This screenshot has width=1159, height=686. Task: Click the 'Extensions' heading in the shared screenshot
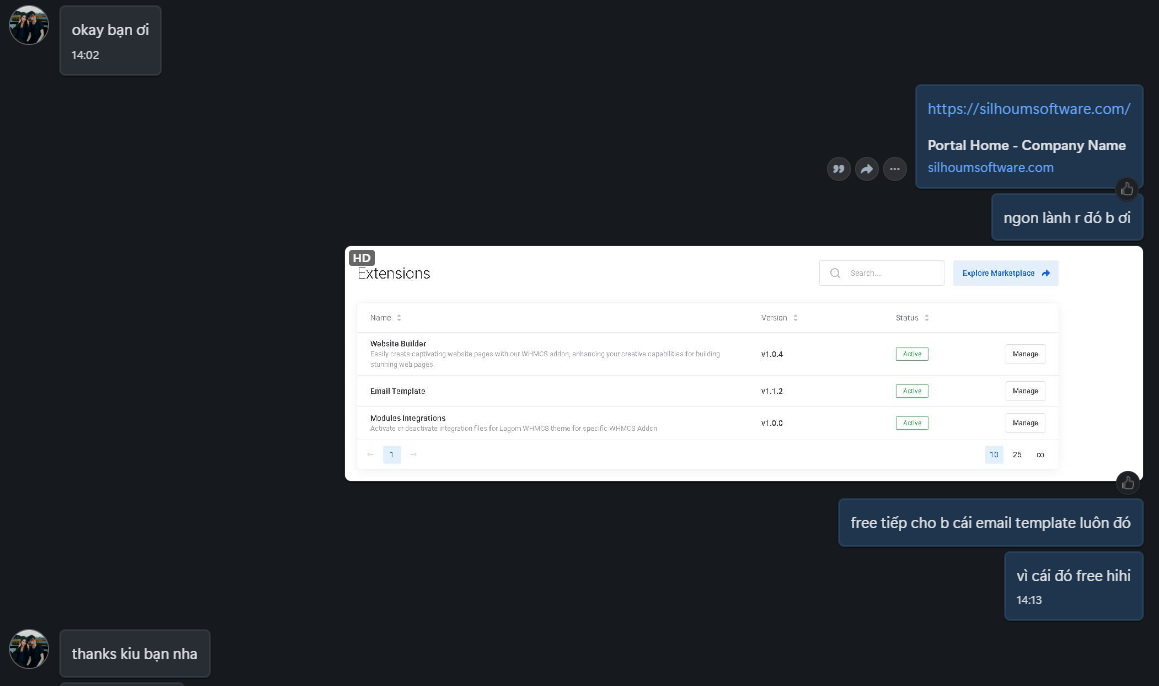(394, 274)
